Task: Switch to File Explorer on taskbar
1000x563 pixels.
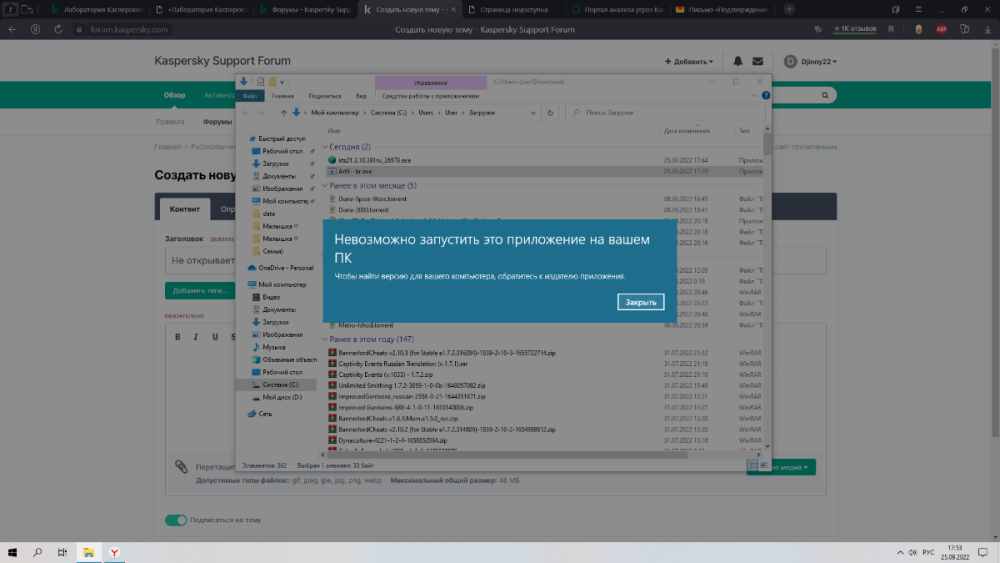Action: (89, 552)
